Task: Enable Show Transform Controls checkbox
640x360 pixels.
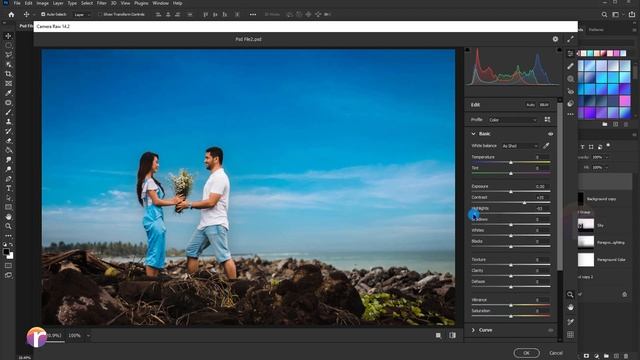Action: [x=99, y=14]
